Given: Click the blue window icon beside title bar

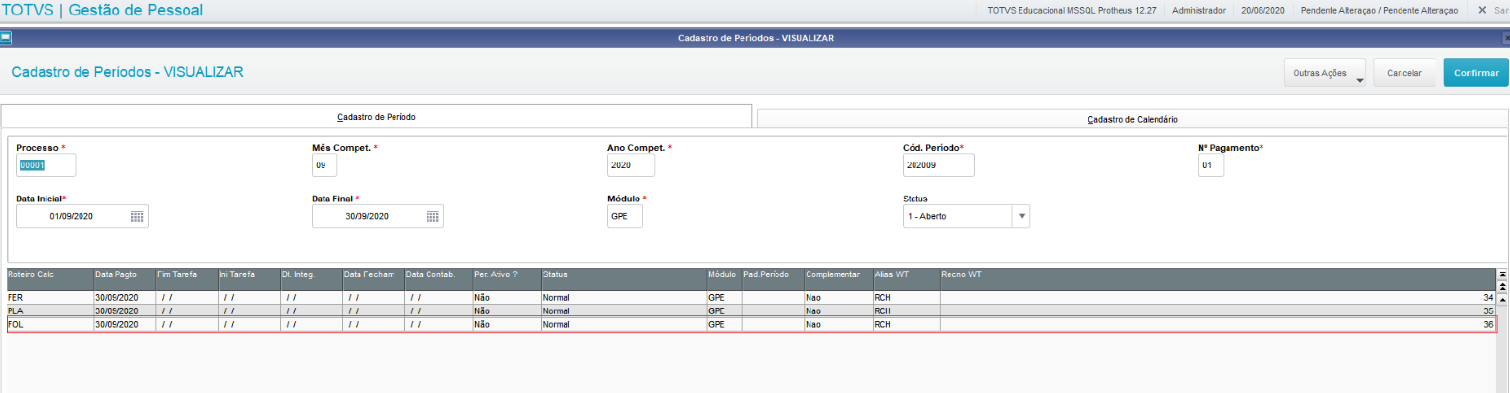Looking at the screenshot, I should pyautogui.click(x=5, y=38).
